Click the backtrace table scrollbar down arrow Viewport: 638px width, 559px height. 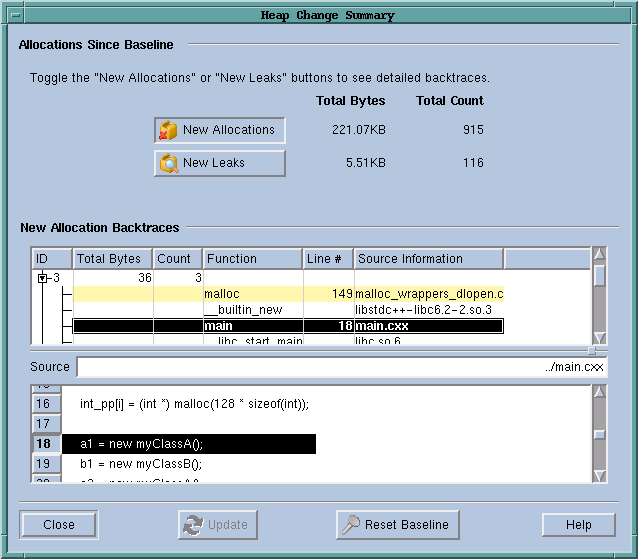[x=599, y=337]
